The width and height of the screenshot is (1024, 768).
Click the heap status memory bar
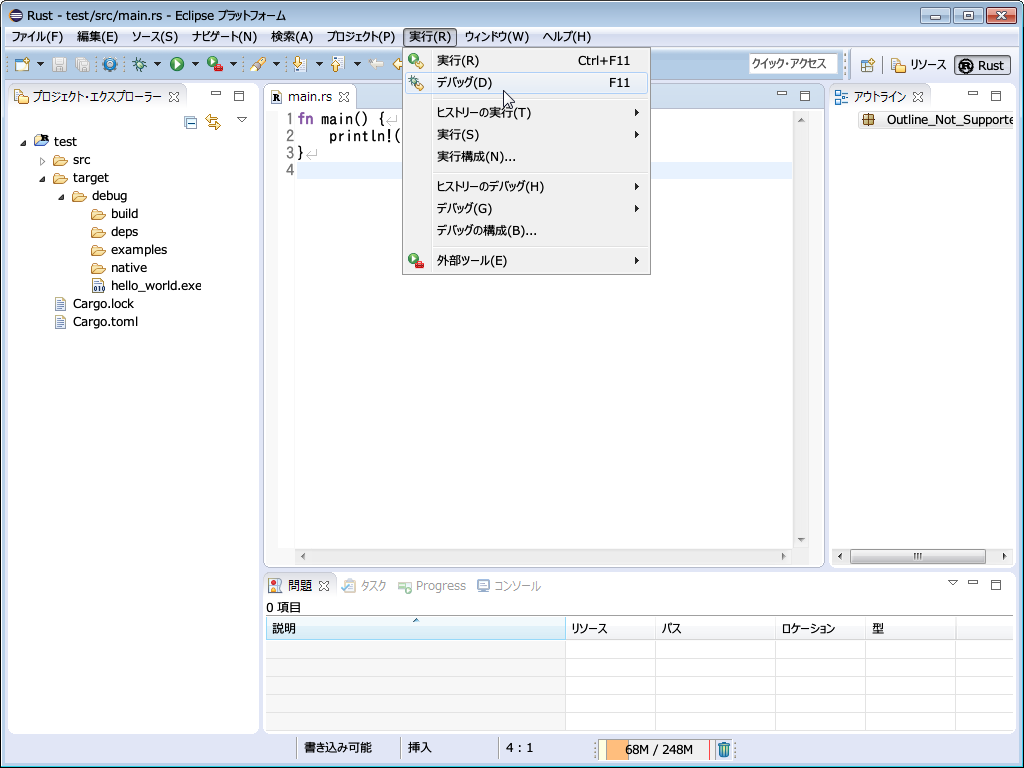(655, 749)
